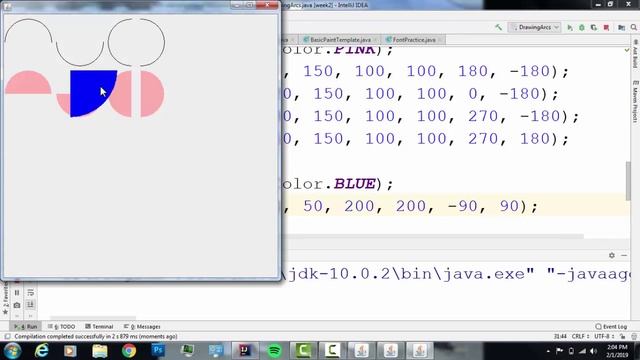This screenshot has width=640, height=360.
Task: Open File Explorer from the taskbar
Action: pyautogui.click(x=100, y=351)
